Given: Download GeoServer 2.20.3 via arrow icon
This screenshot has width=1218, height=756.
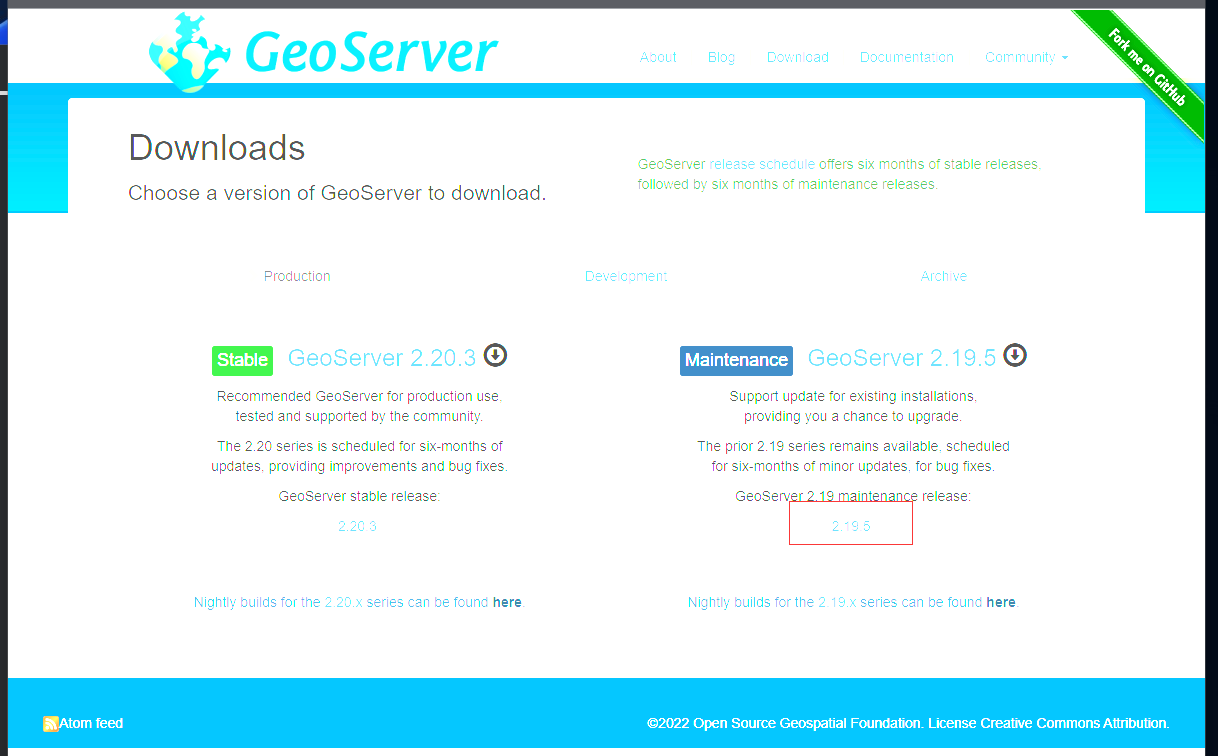Looking at the screenshot, I should (x=496, y=355).
